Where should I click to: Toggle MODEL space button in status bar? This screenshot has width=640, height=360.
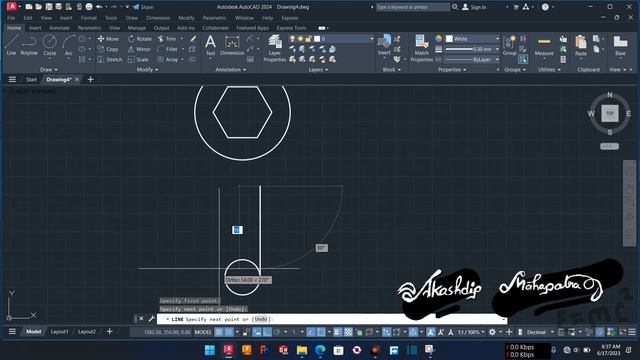[203, 332]
